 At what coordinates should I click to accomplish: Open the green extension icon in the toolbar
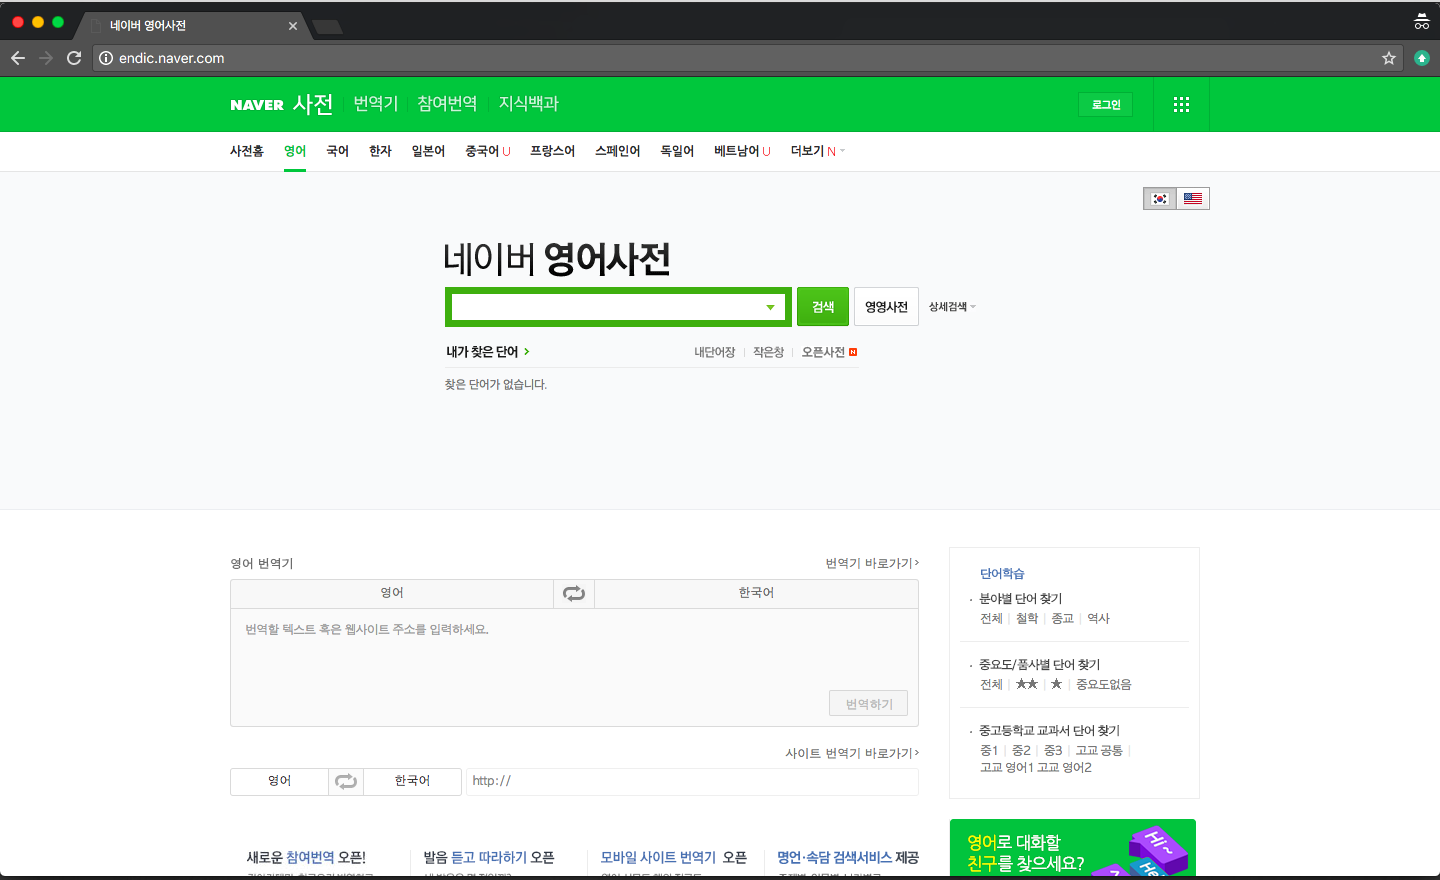click(x=1422, y=58)
